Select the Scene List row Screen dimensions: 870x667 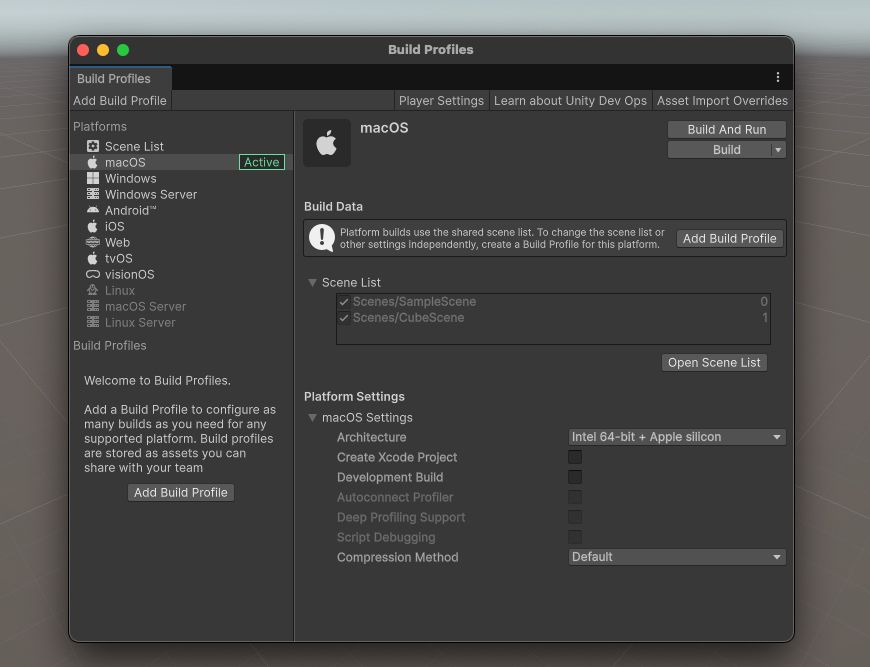(x=181, y=146)
